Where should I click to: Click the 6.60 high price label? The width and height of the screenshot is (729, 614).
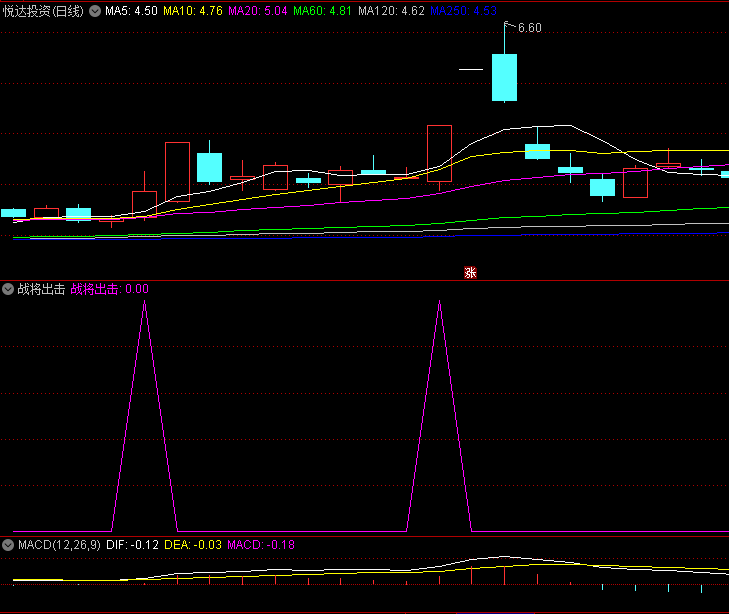pos(530,28)
